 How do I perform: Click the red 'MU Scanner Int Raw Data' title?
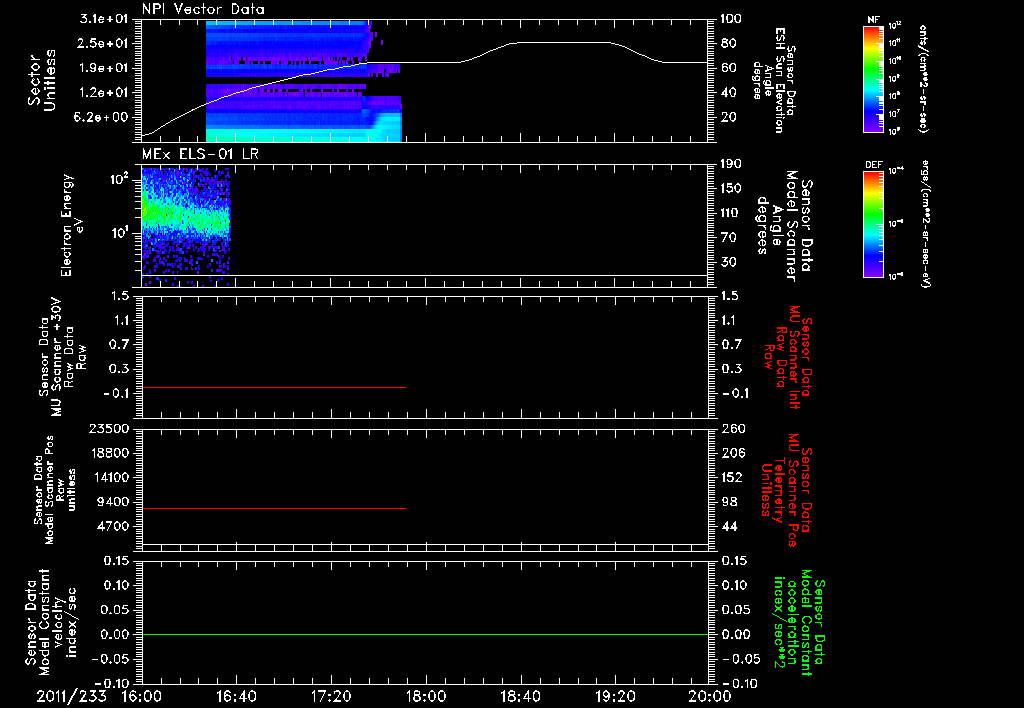click(788, 357)
